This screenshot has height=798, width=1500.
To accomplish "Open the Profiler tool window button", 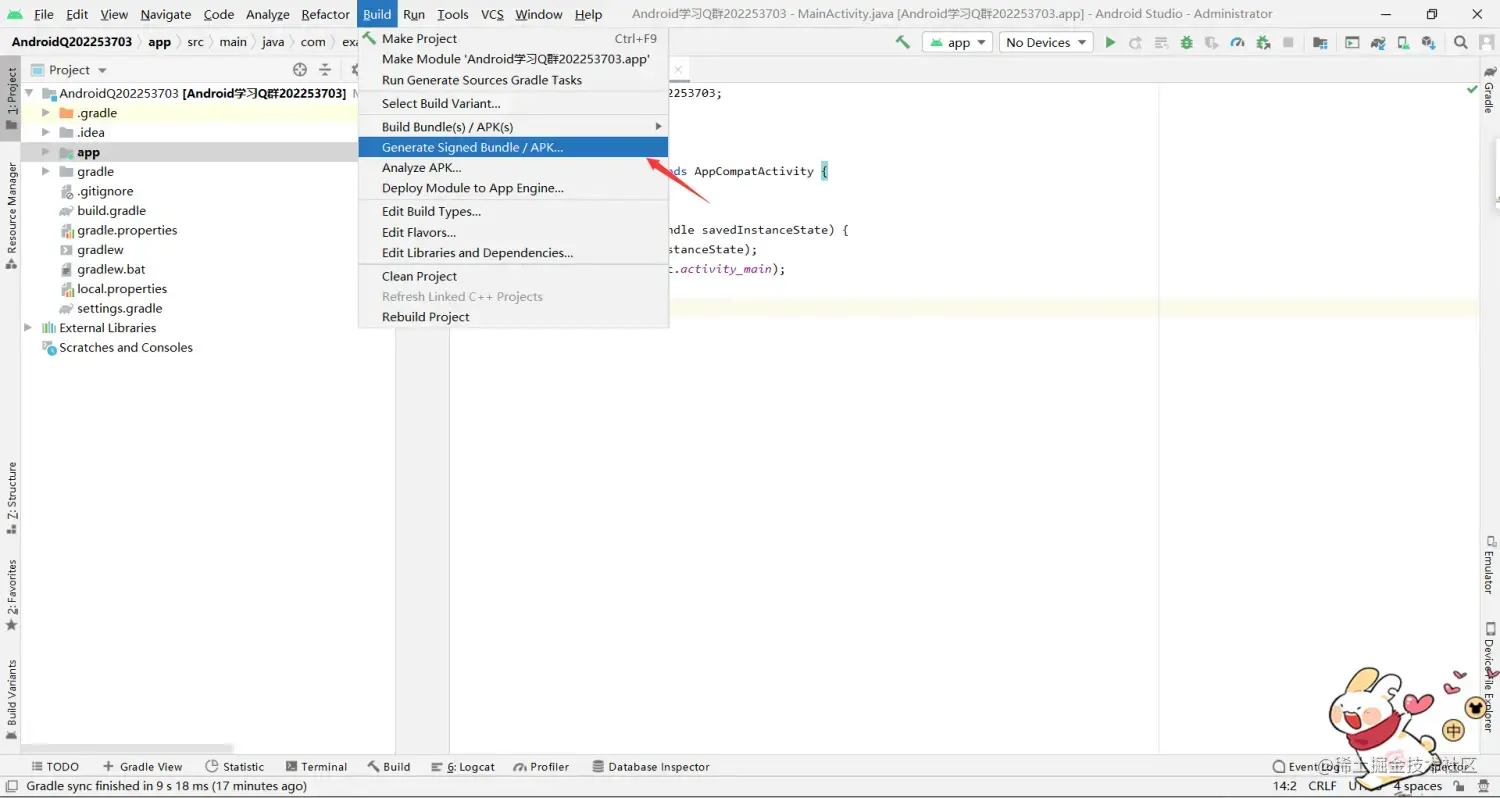I will 541,767.
